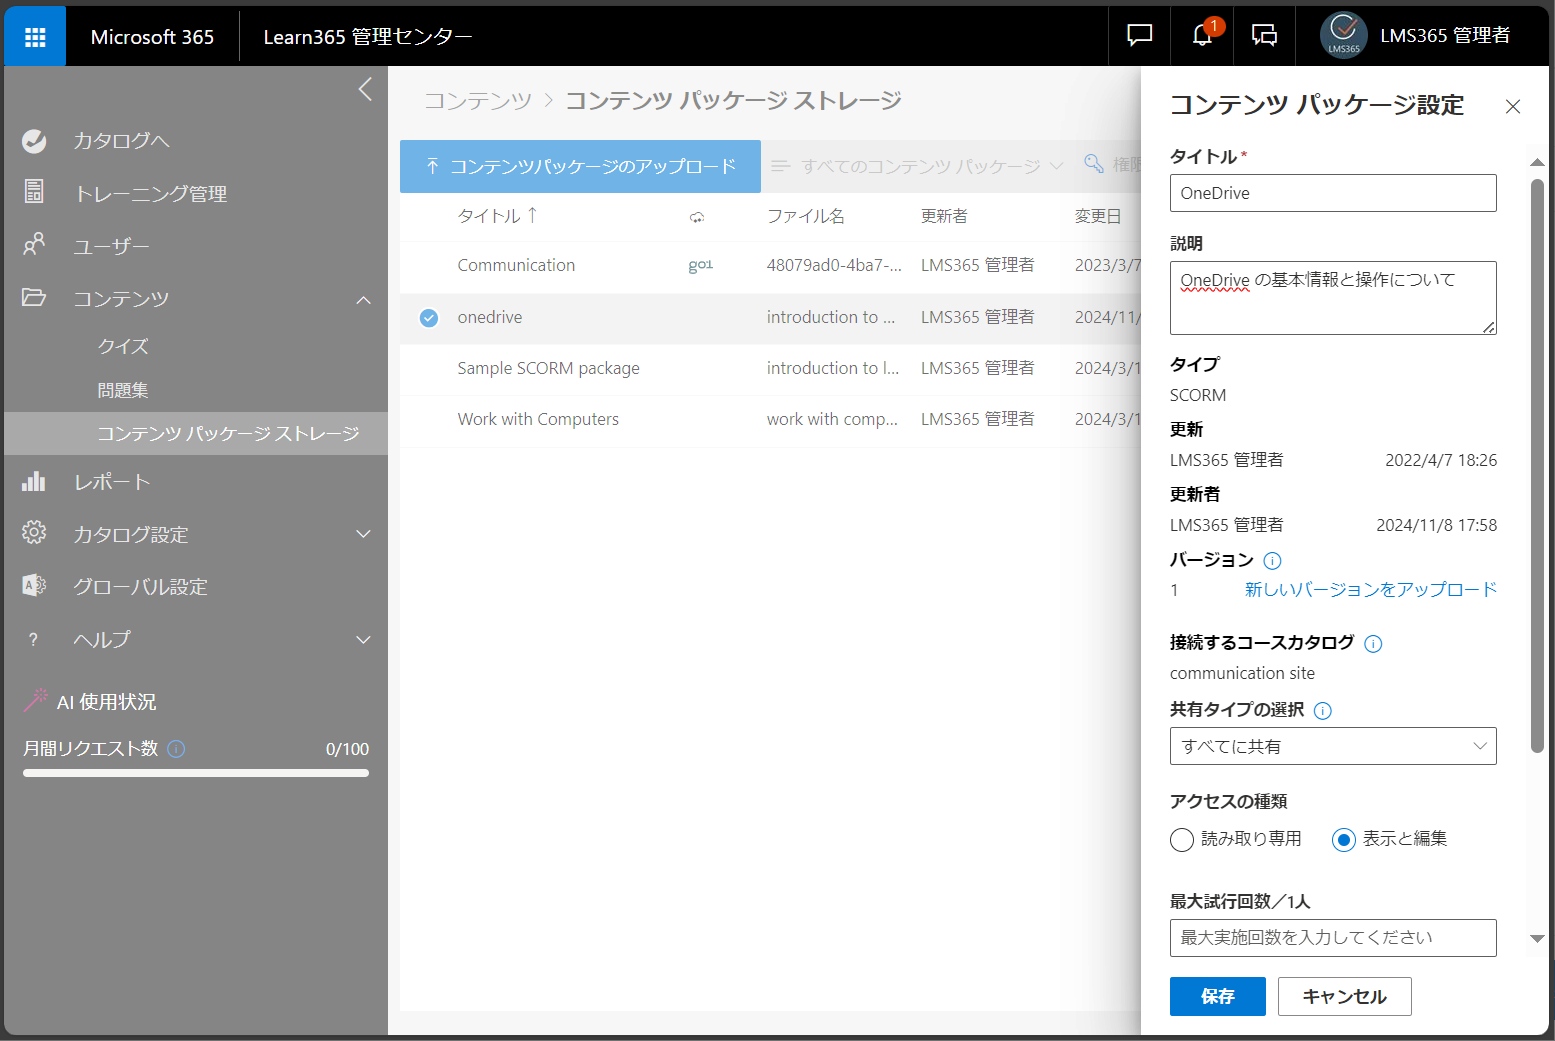Click the cloud column header icon
This screenshot has height=1041, width=1555.
click(x=697, y=216)
